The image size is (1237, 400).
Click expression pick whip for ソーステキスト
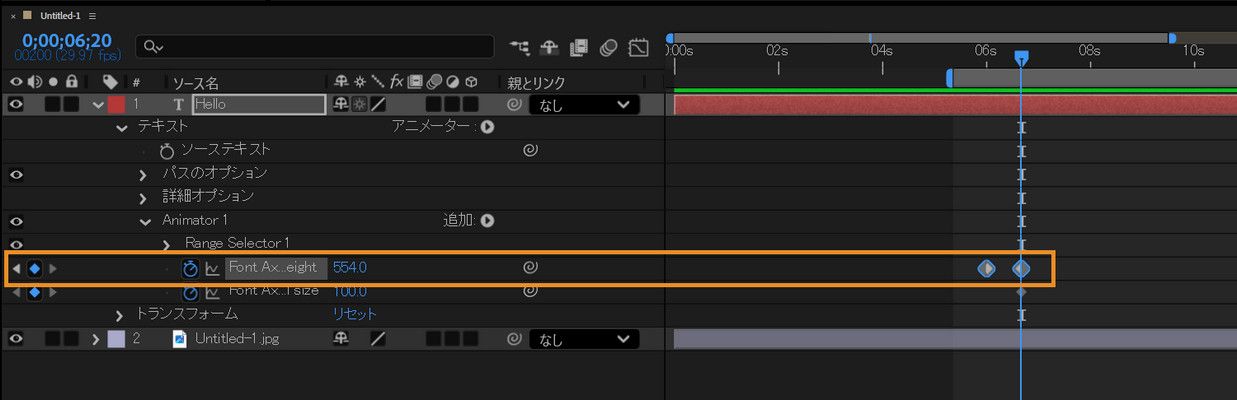531,150
